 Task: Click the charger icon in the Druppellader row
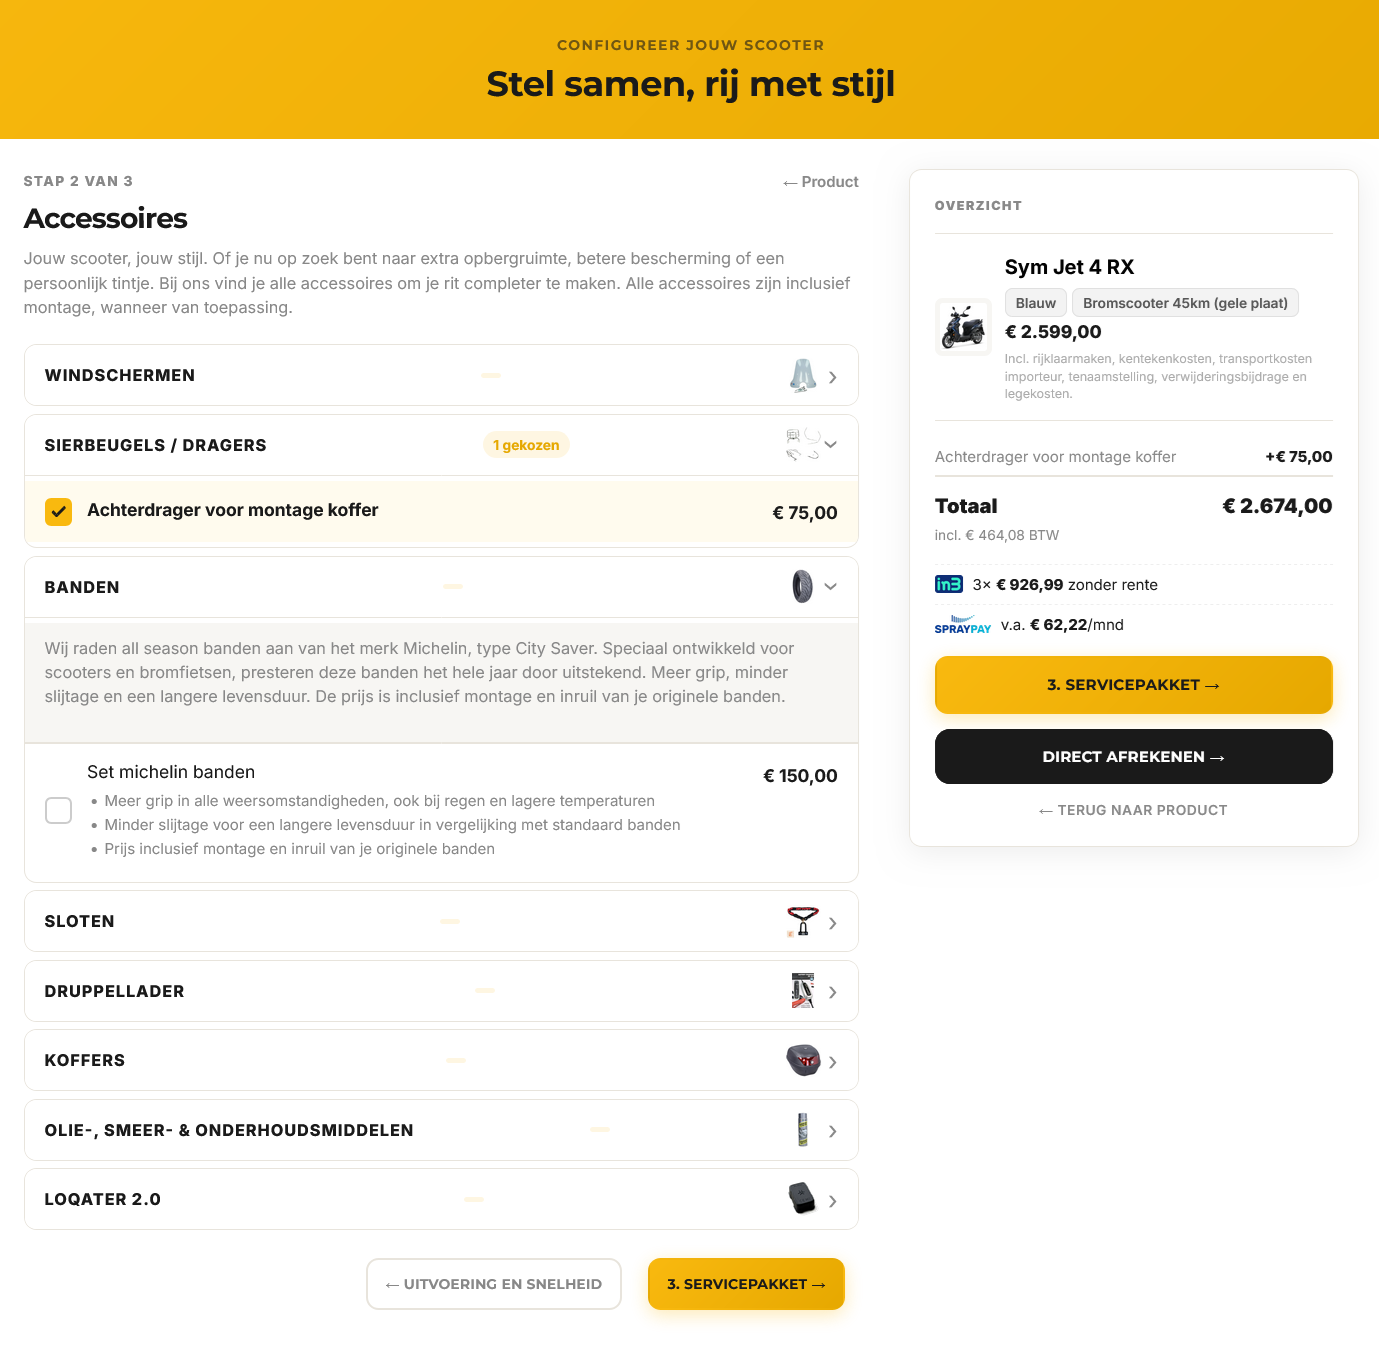(x=800, y=990)
